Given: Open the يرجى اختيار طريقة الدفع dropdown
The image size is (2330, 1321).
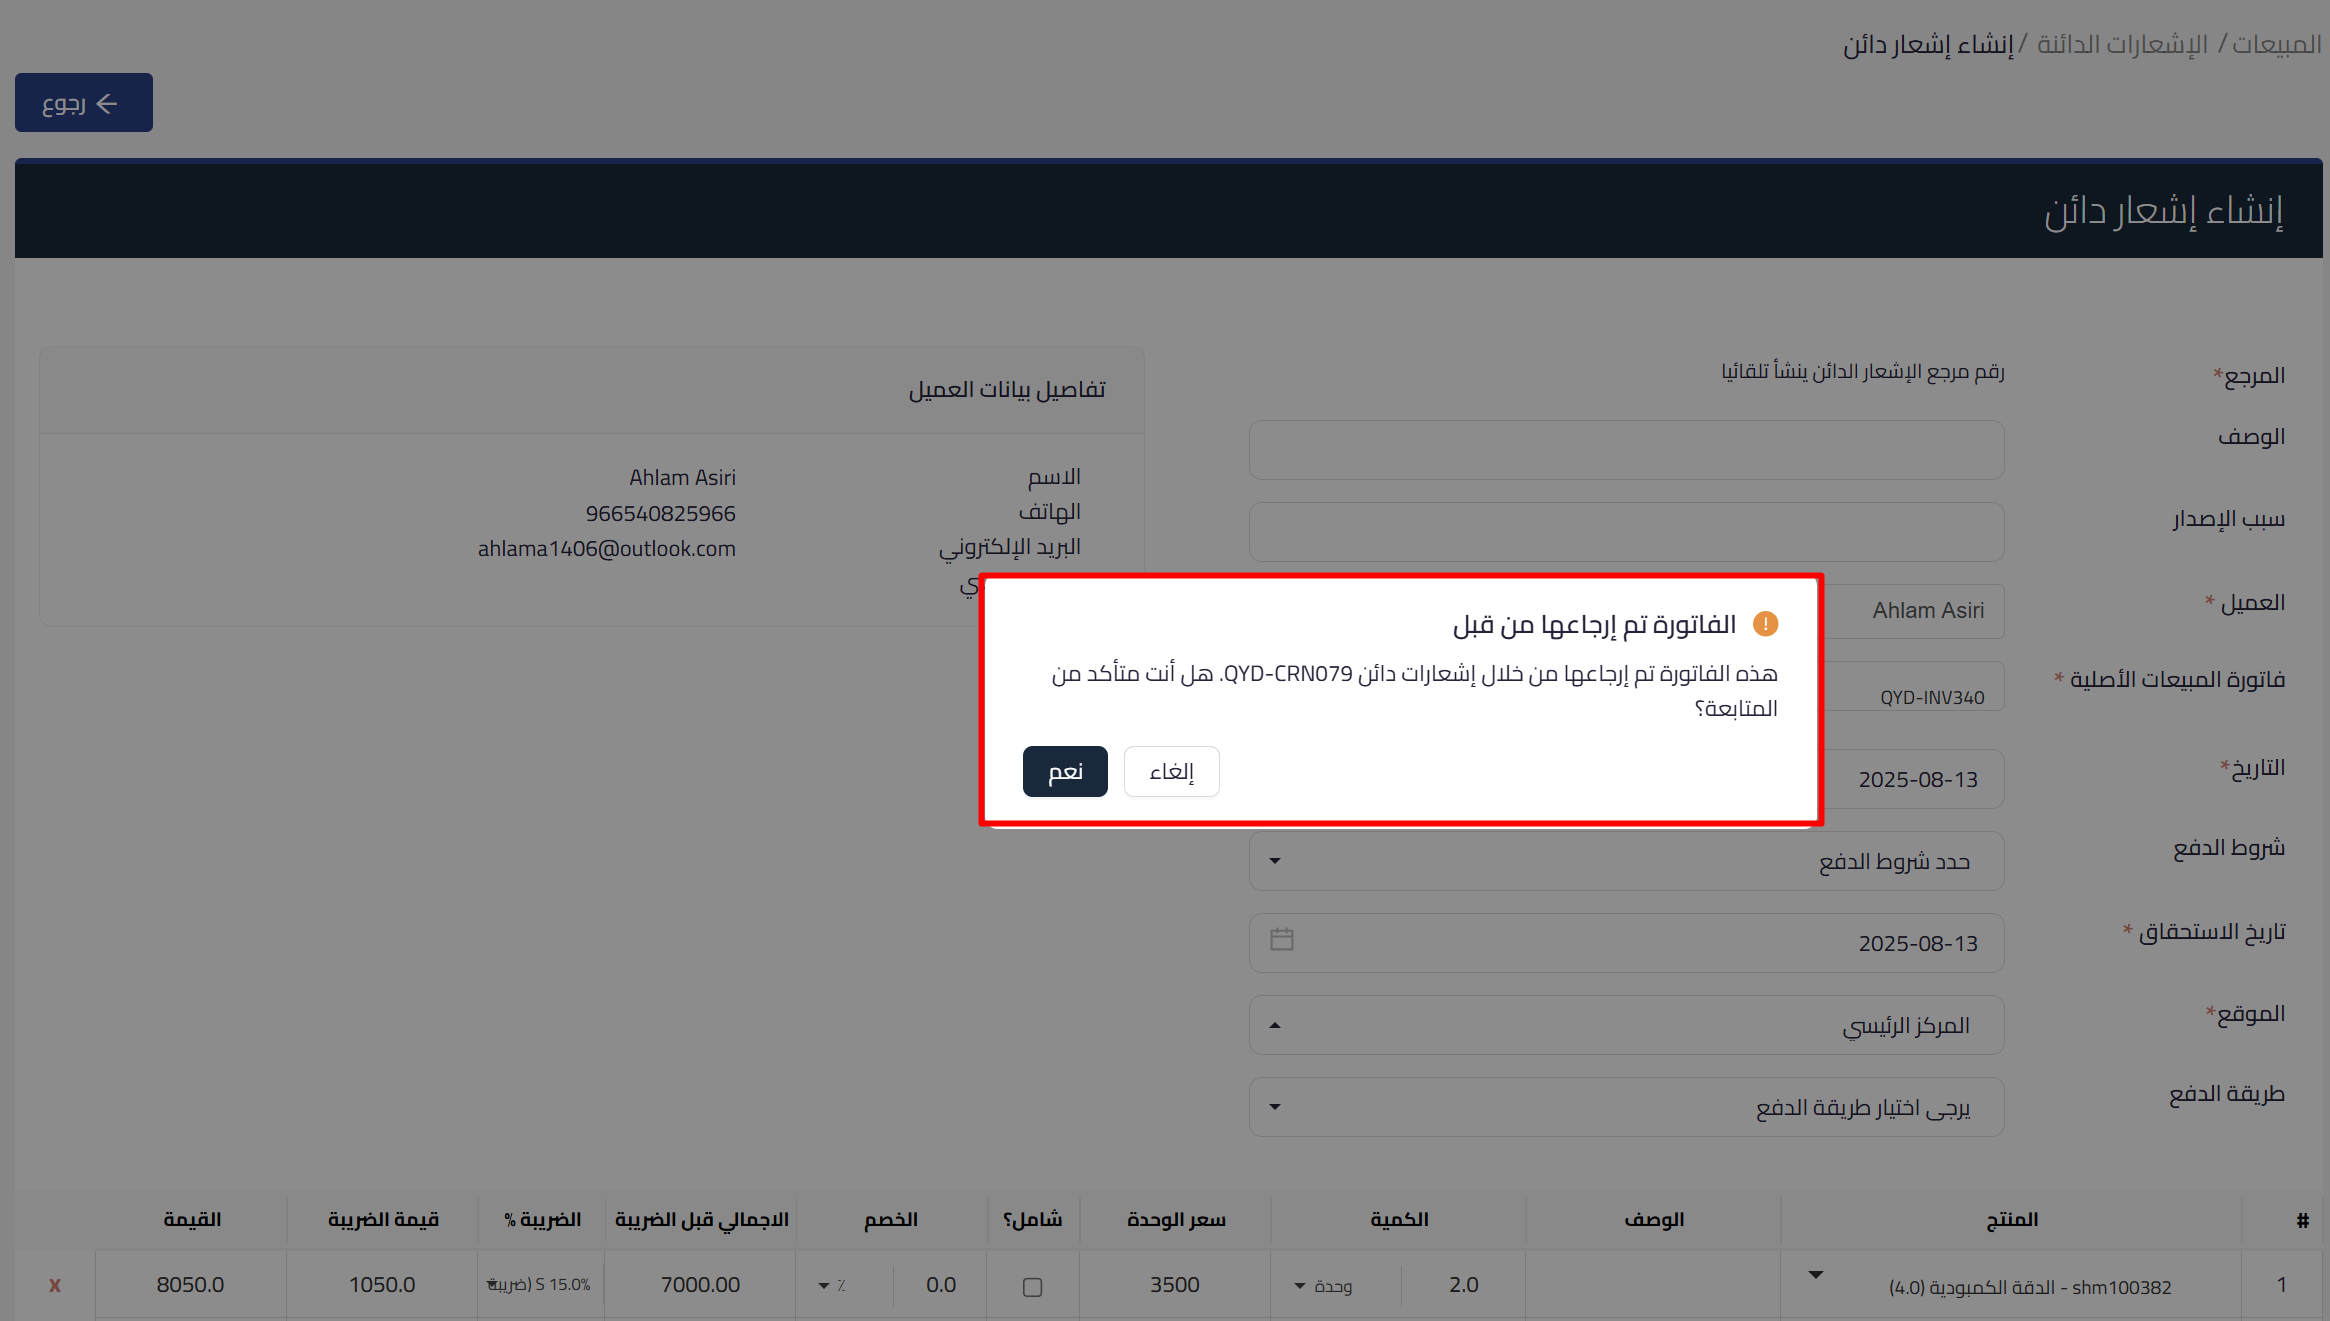Looking at the screenshot, I should coord(1274,1107).
